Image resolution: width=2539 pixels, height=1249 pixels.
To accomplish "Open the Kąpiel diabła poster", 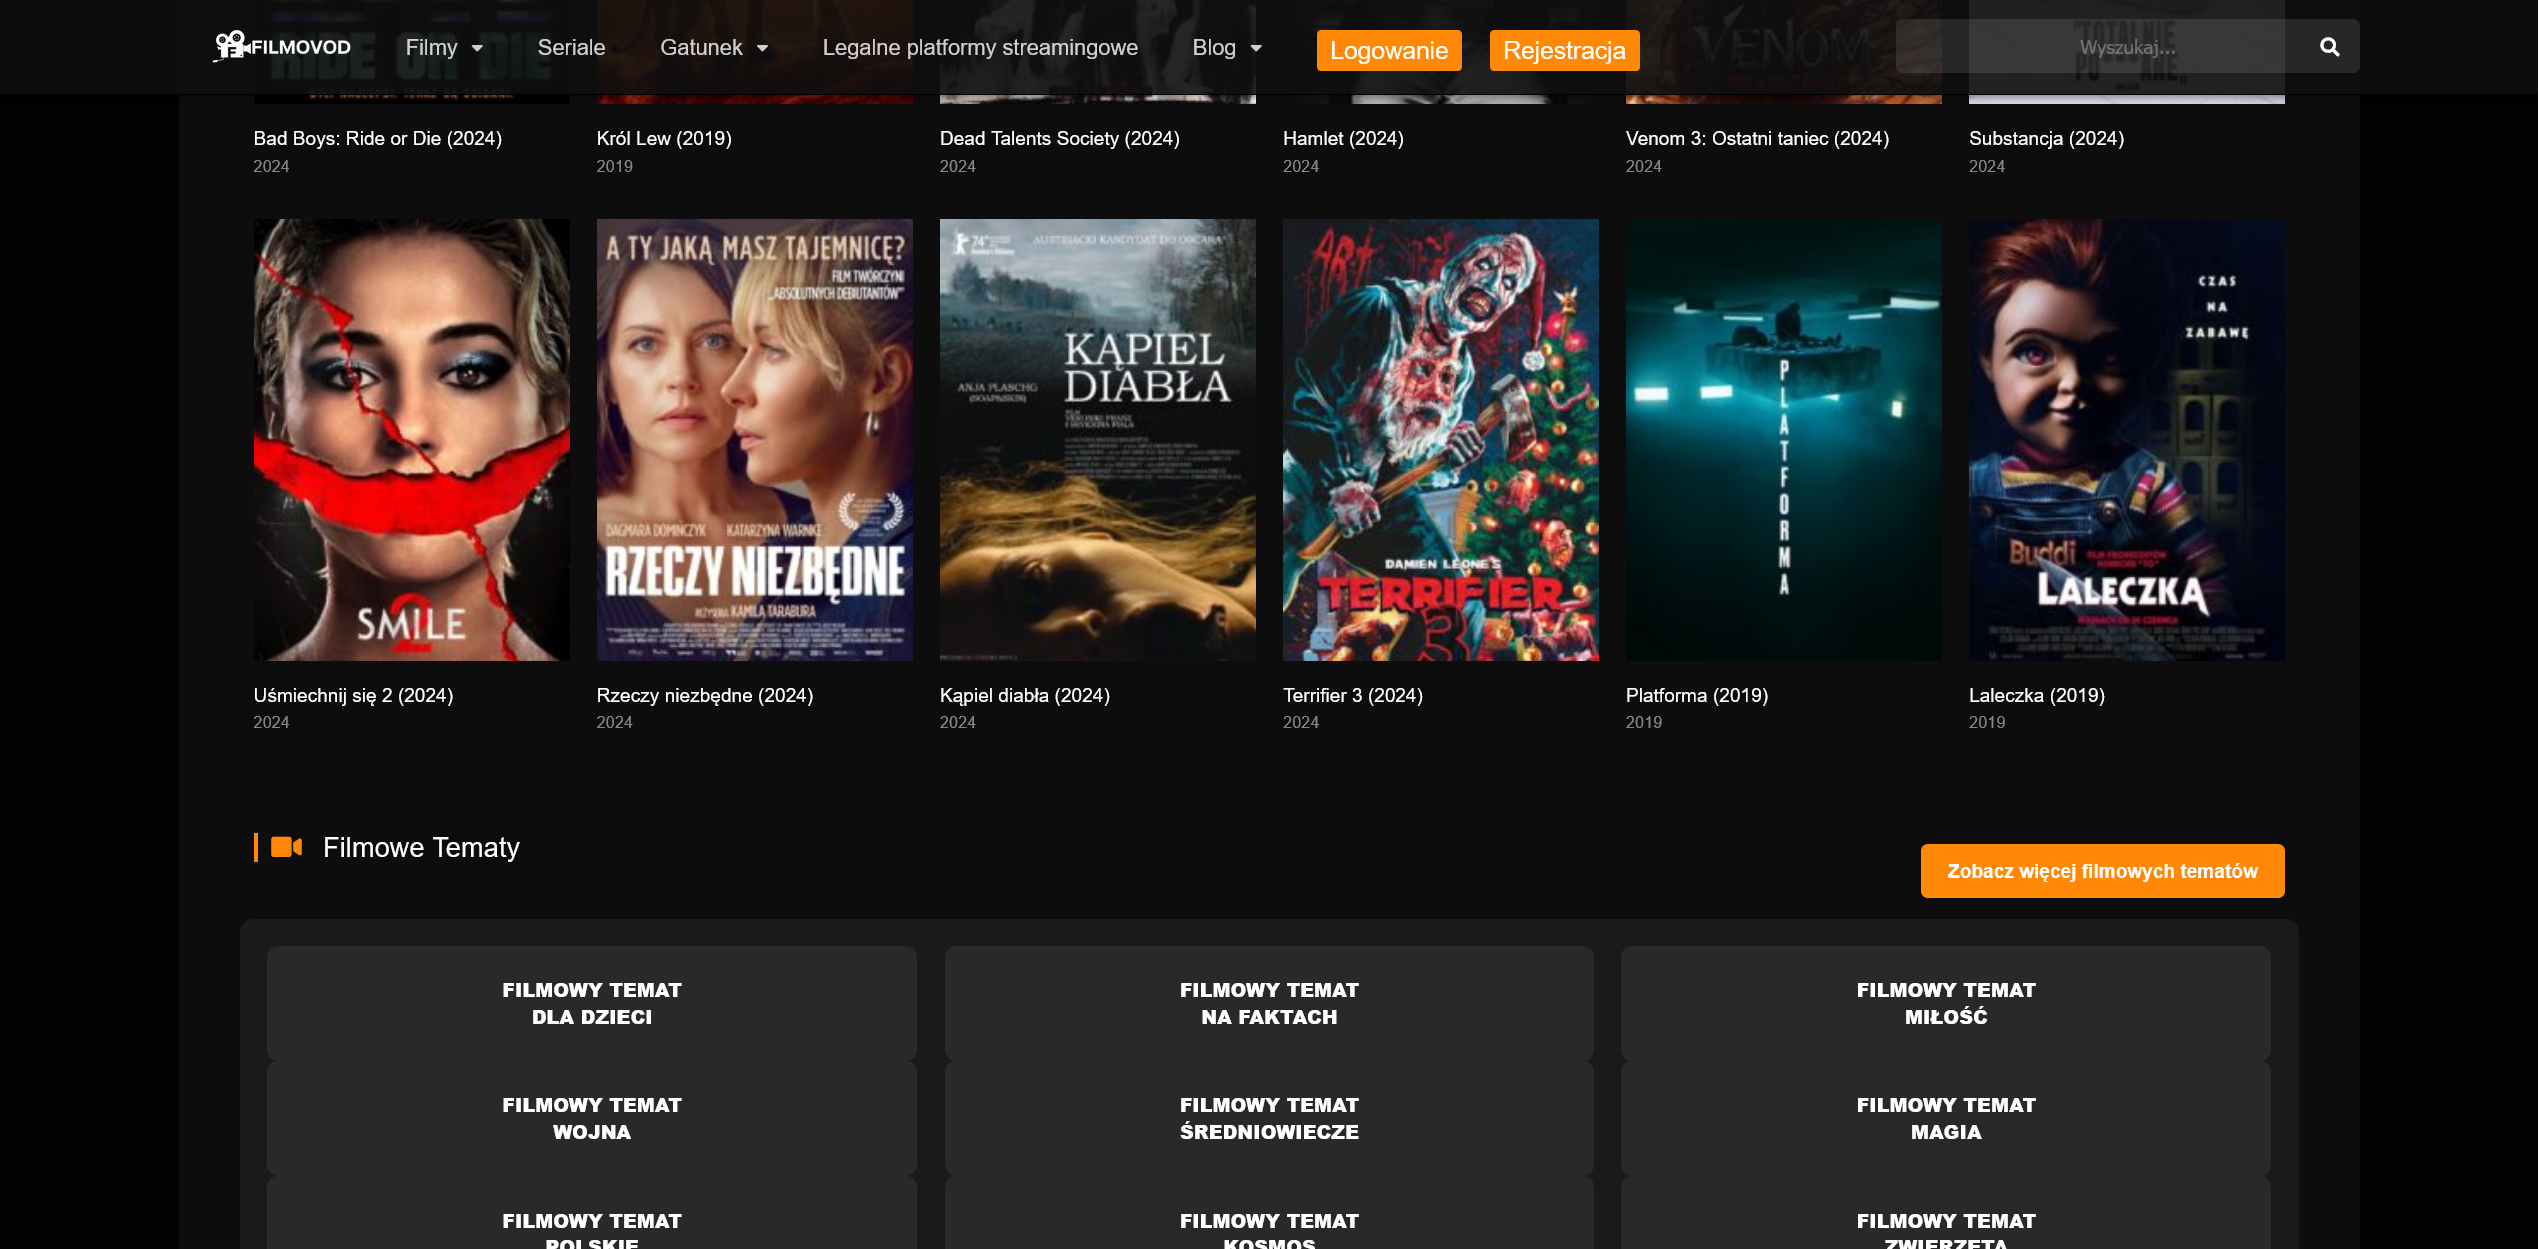I will tap(1097, 440).
